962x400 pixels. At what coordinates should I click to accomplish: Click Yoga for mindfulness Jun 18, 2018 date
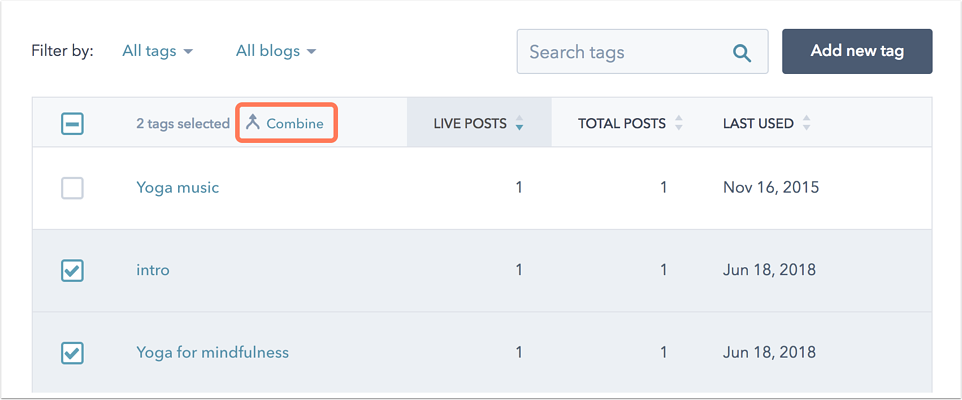769,352
